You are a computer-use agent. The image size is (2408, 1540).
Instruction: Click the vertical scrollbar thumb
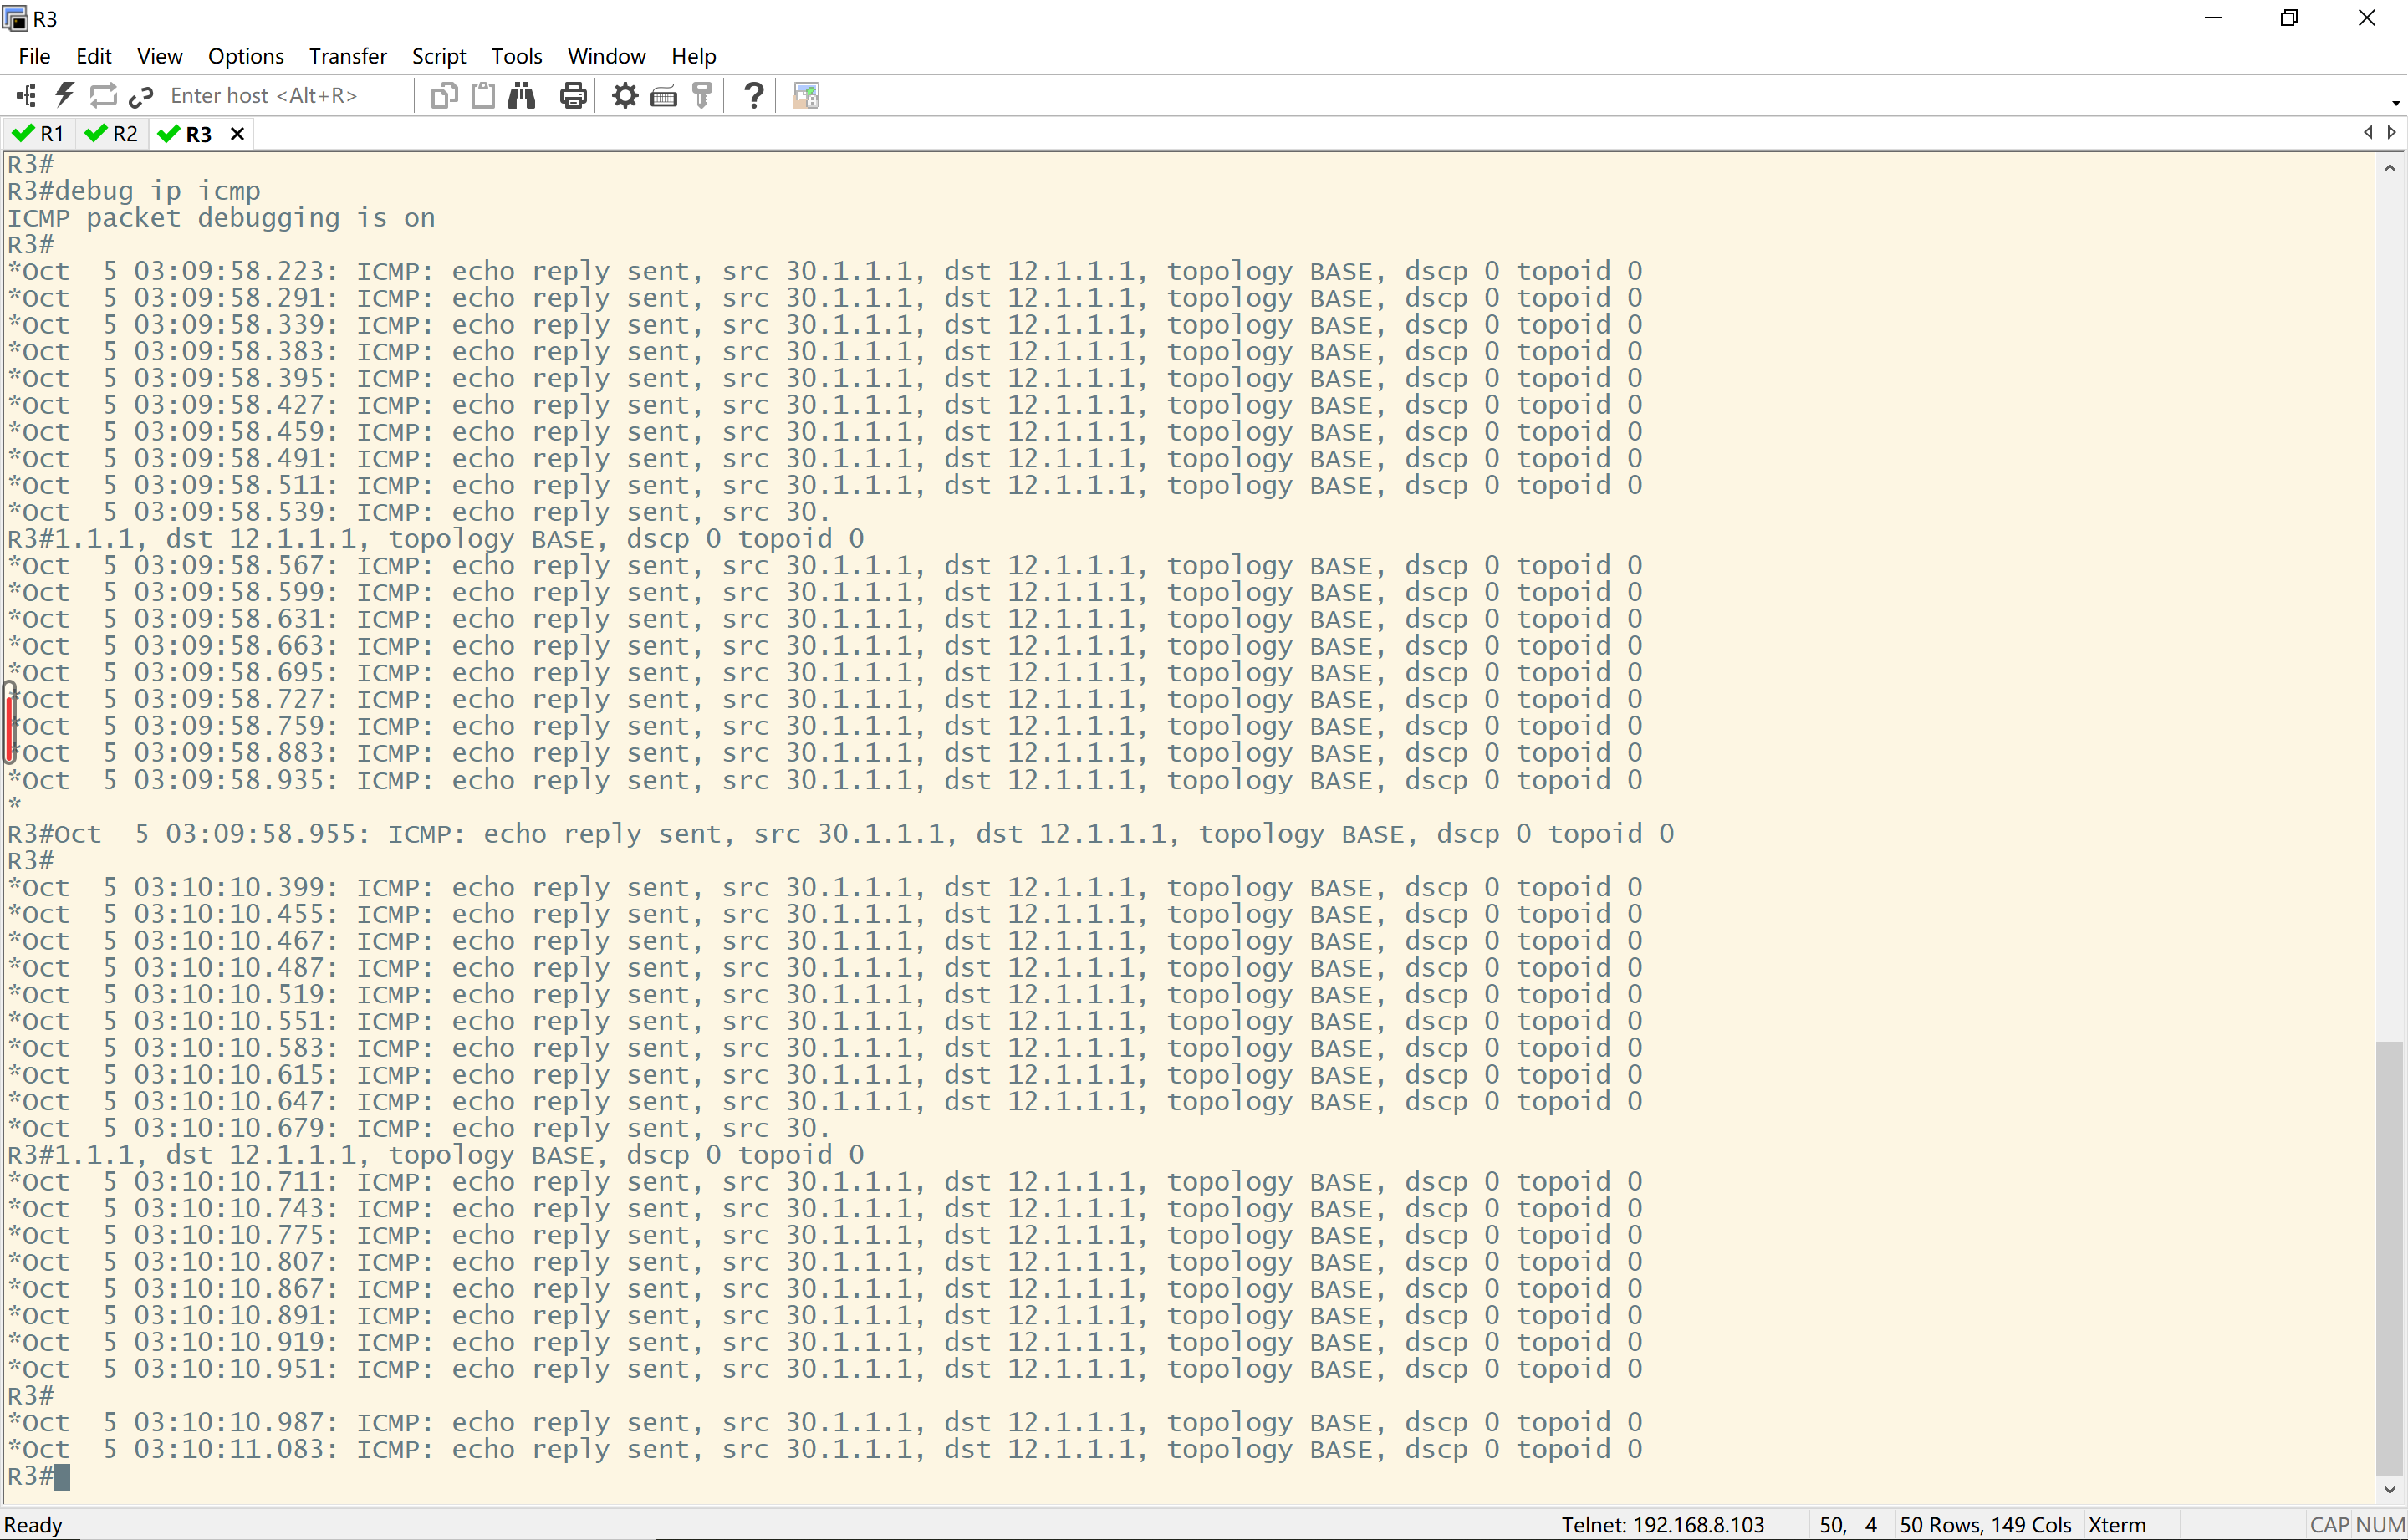(x=2390, y=1257)
